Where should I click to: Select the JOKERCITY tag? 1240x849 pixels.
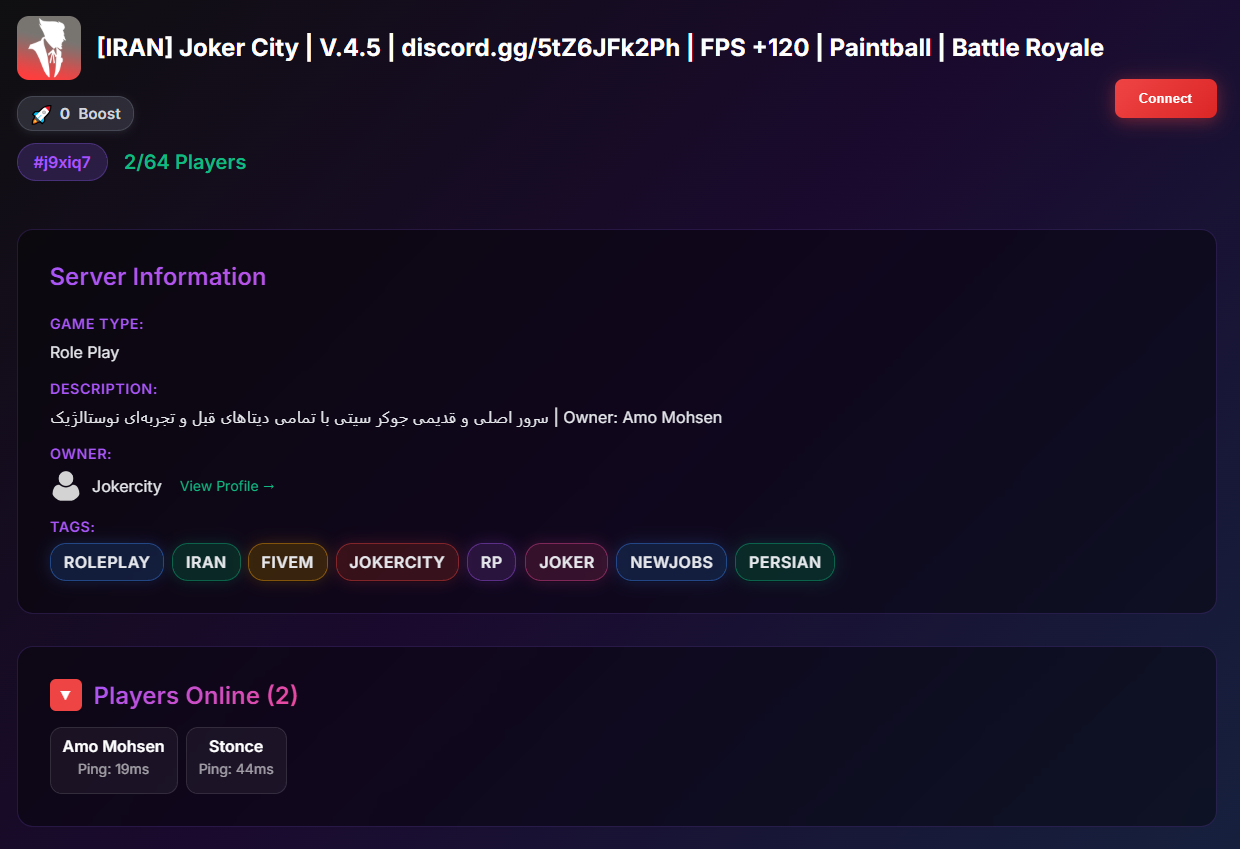click(397, 562)
